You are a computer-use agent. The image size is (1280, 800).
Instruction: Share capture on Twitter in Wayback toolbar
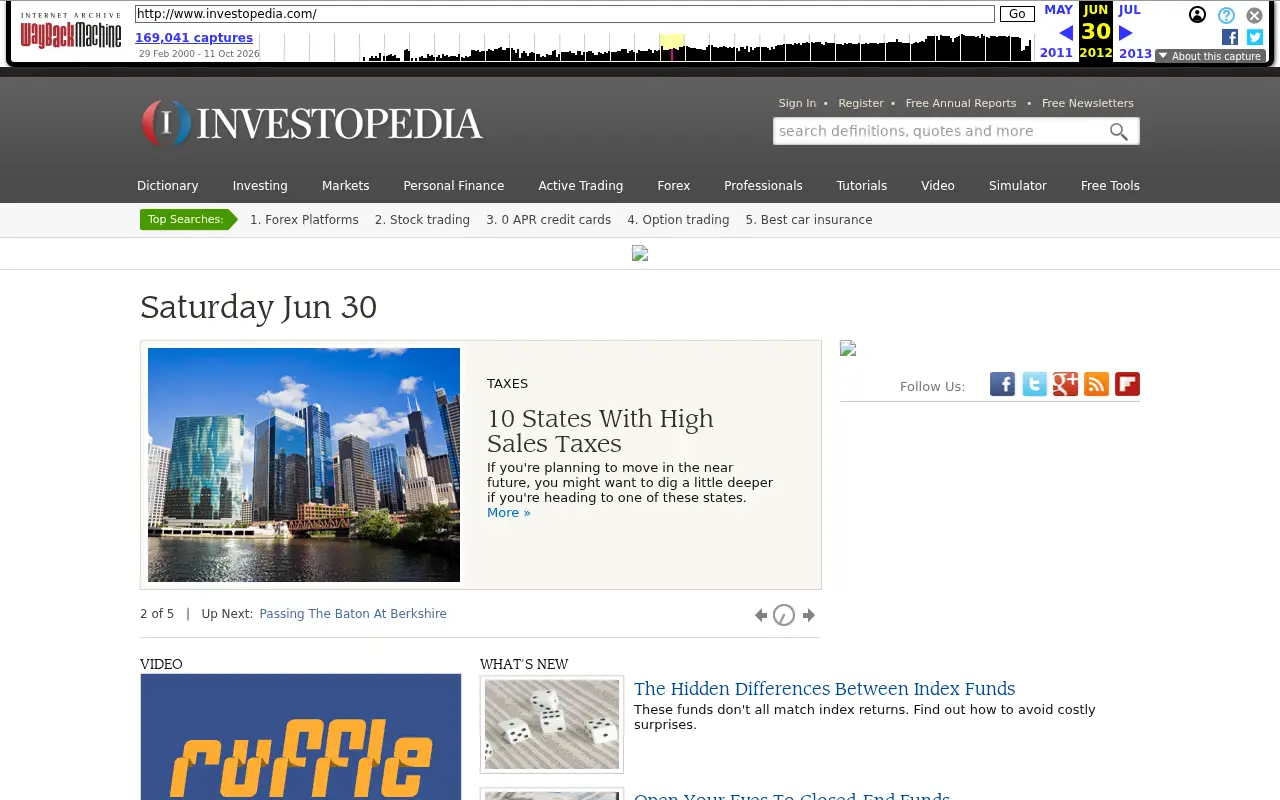pos(1255,37)
